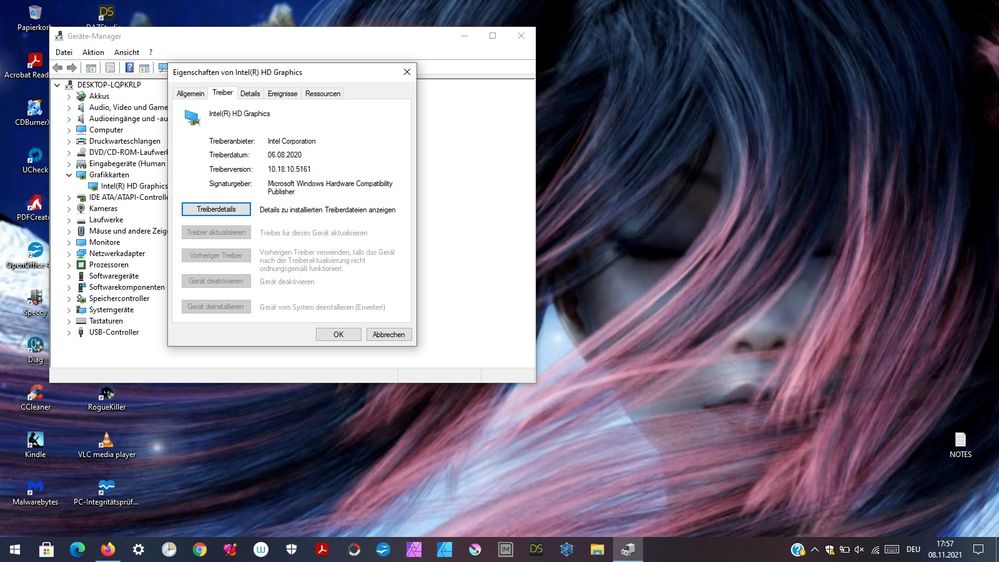Select Laufwerke in the device tree
This screenshot has width=999, height=562.
point(106,220)
